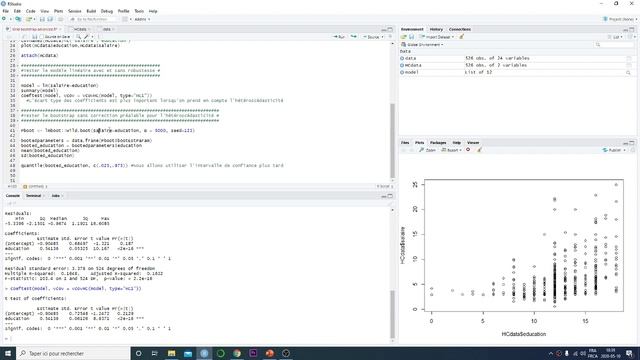Open the File menu
The width and height of the screenshot is (640, 360).
6,11
